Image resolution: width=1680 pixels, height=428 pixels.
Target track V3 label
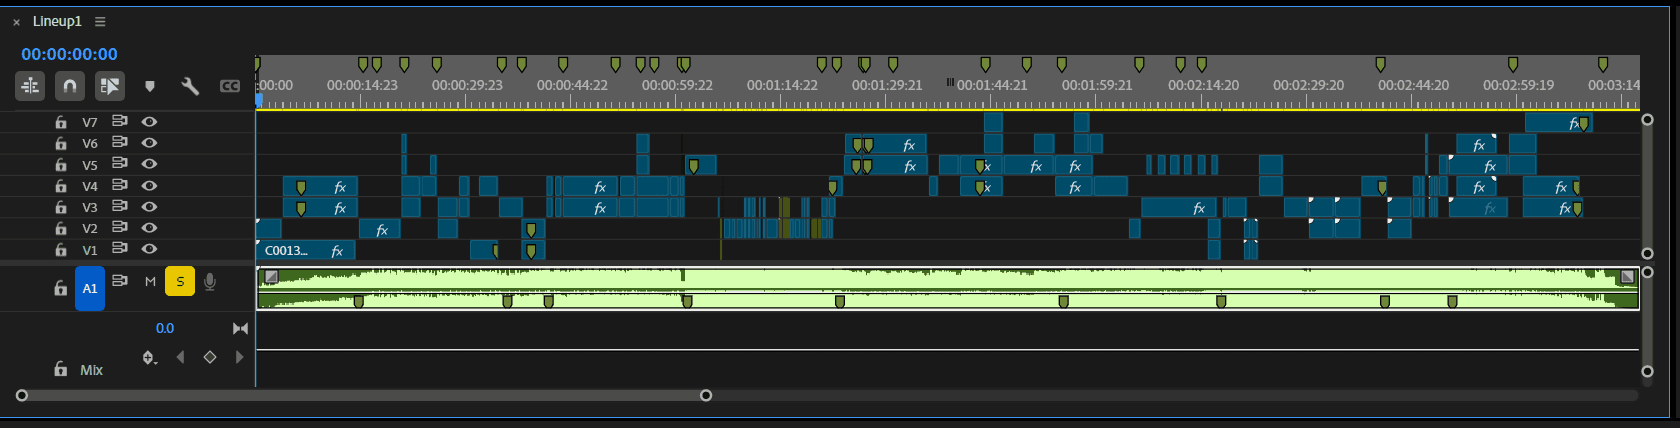90,207
